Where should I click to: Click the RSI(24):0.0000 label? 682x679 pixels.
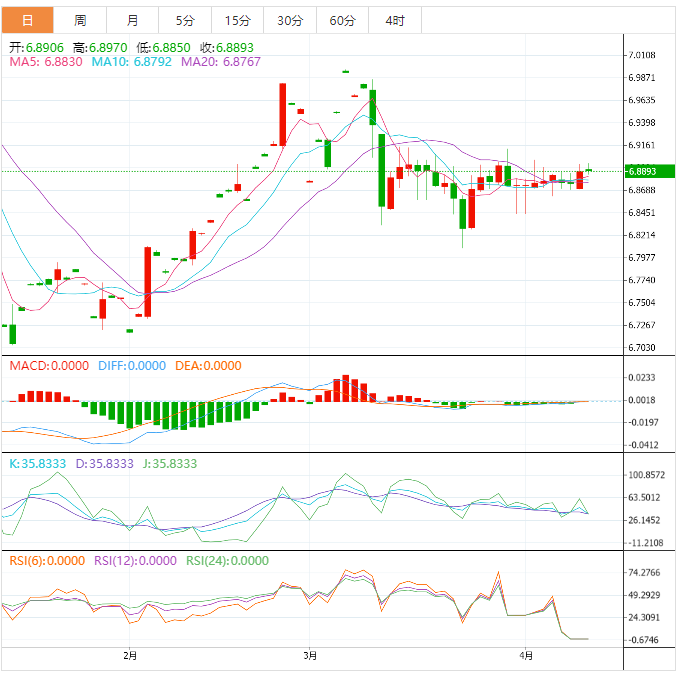[227, 561]
